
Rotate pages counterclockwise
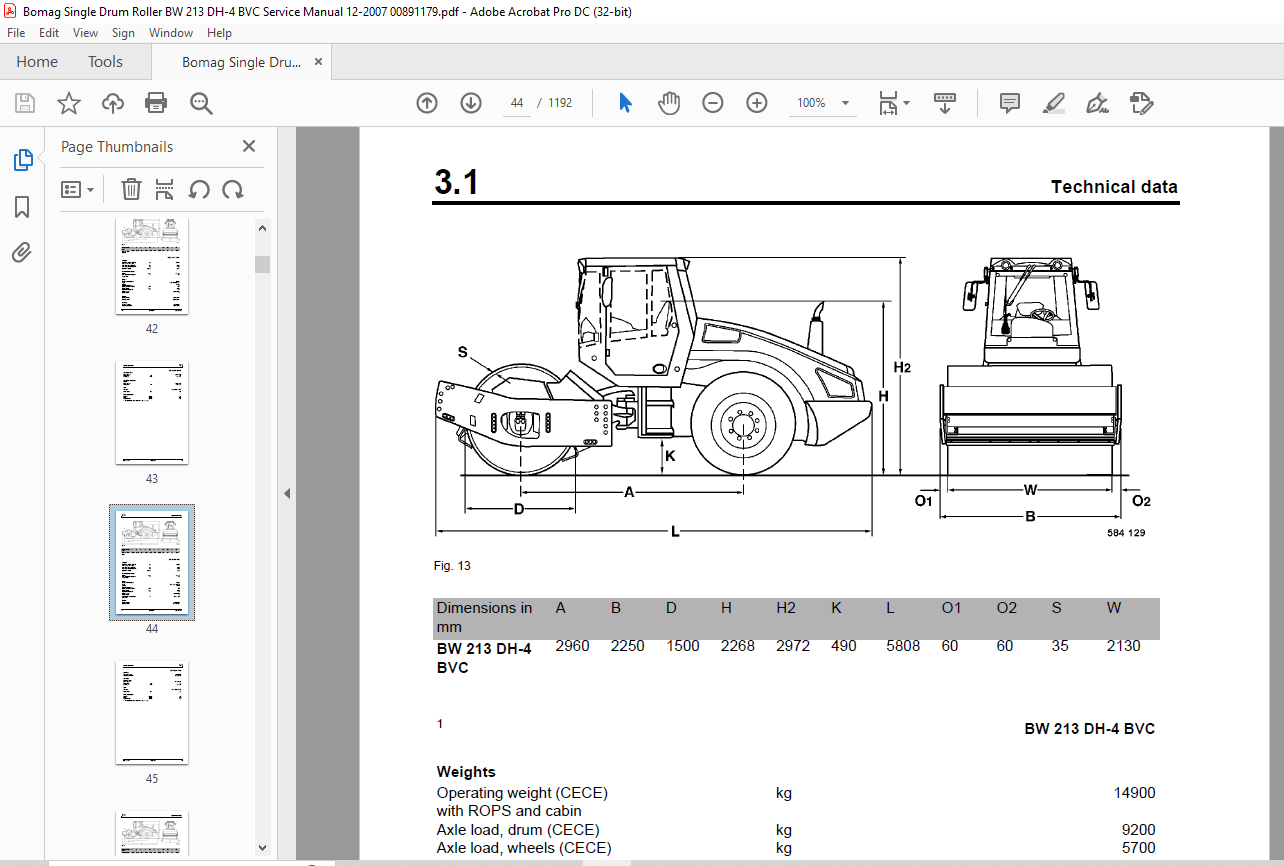click(x=199, y=189)
